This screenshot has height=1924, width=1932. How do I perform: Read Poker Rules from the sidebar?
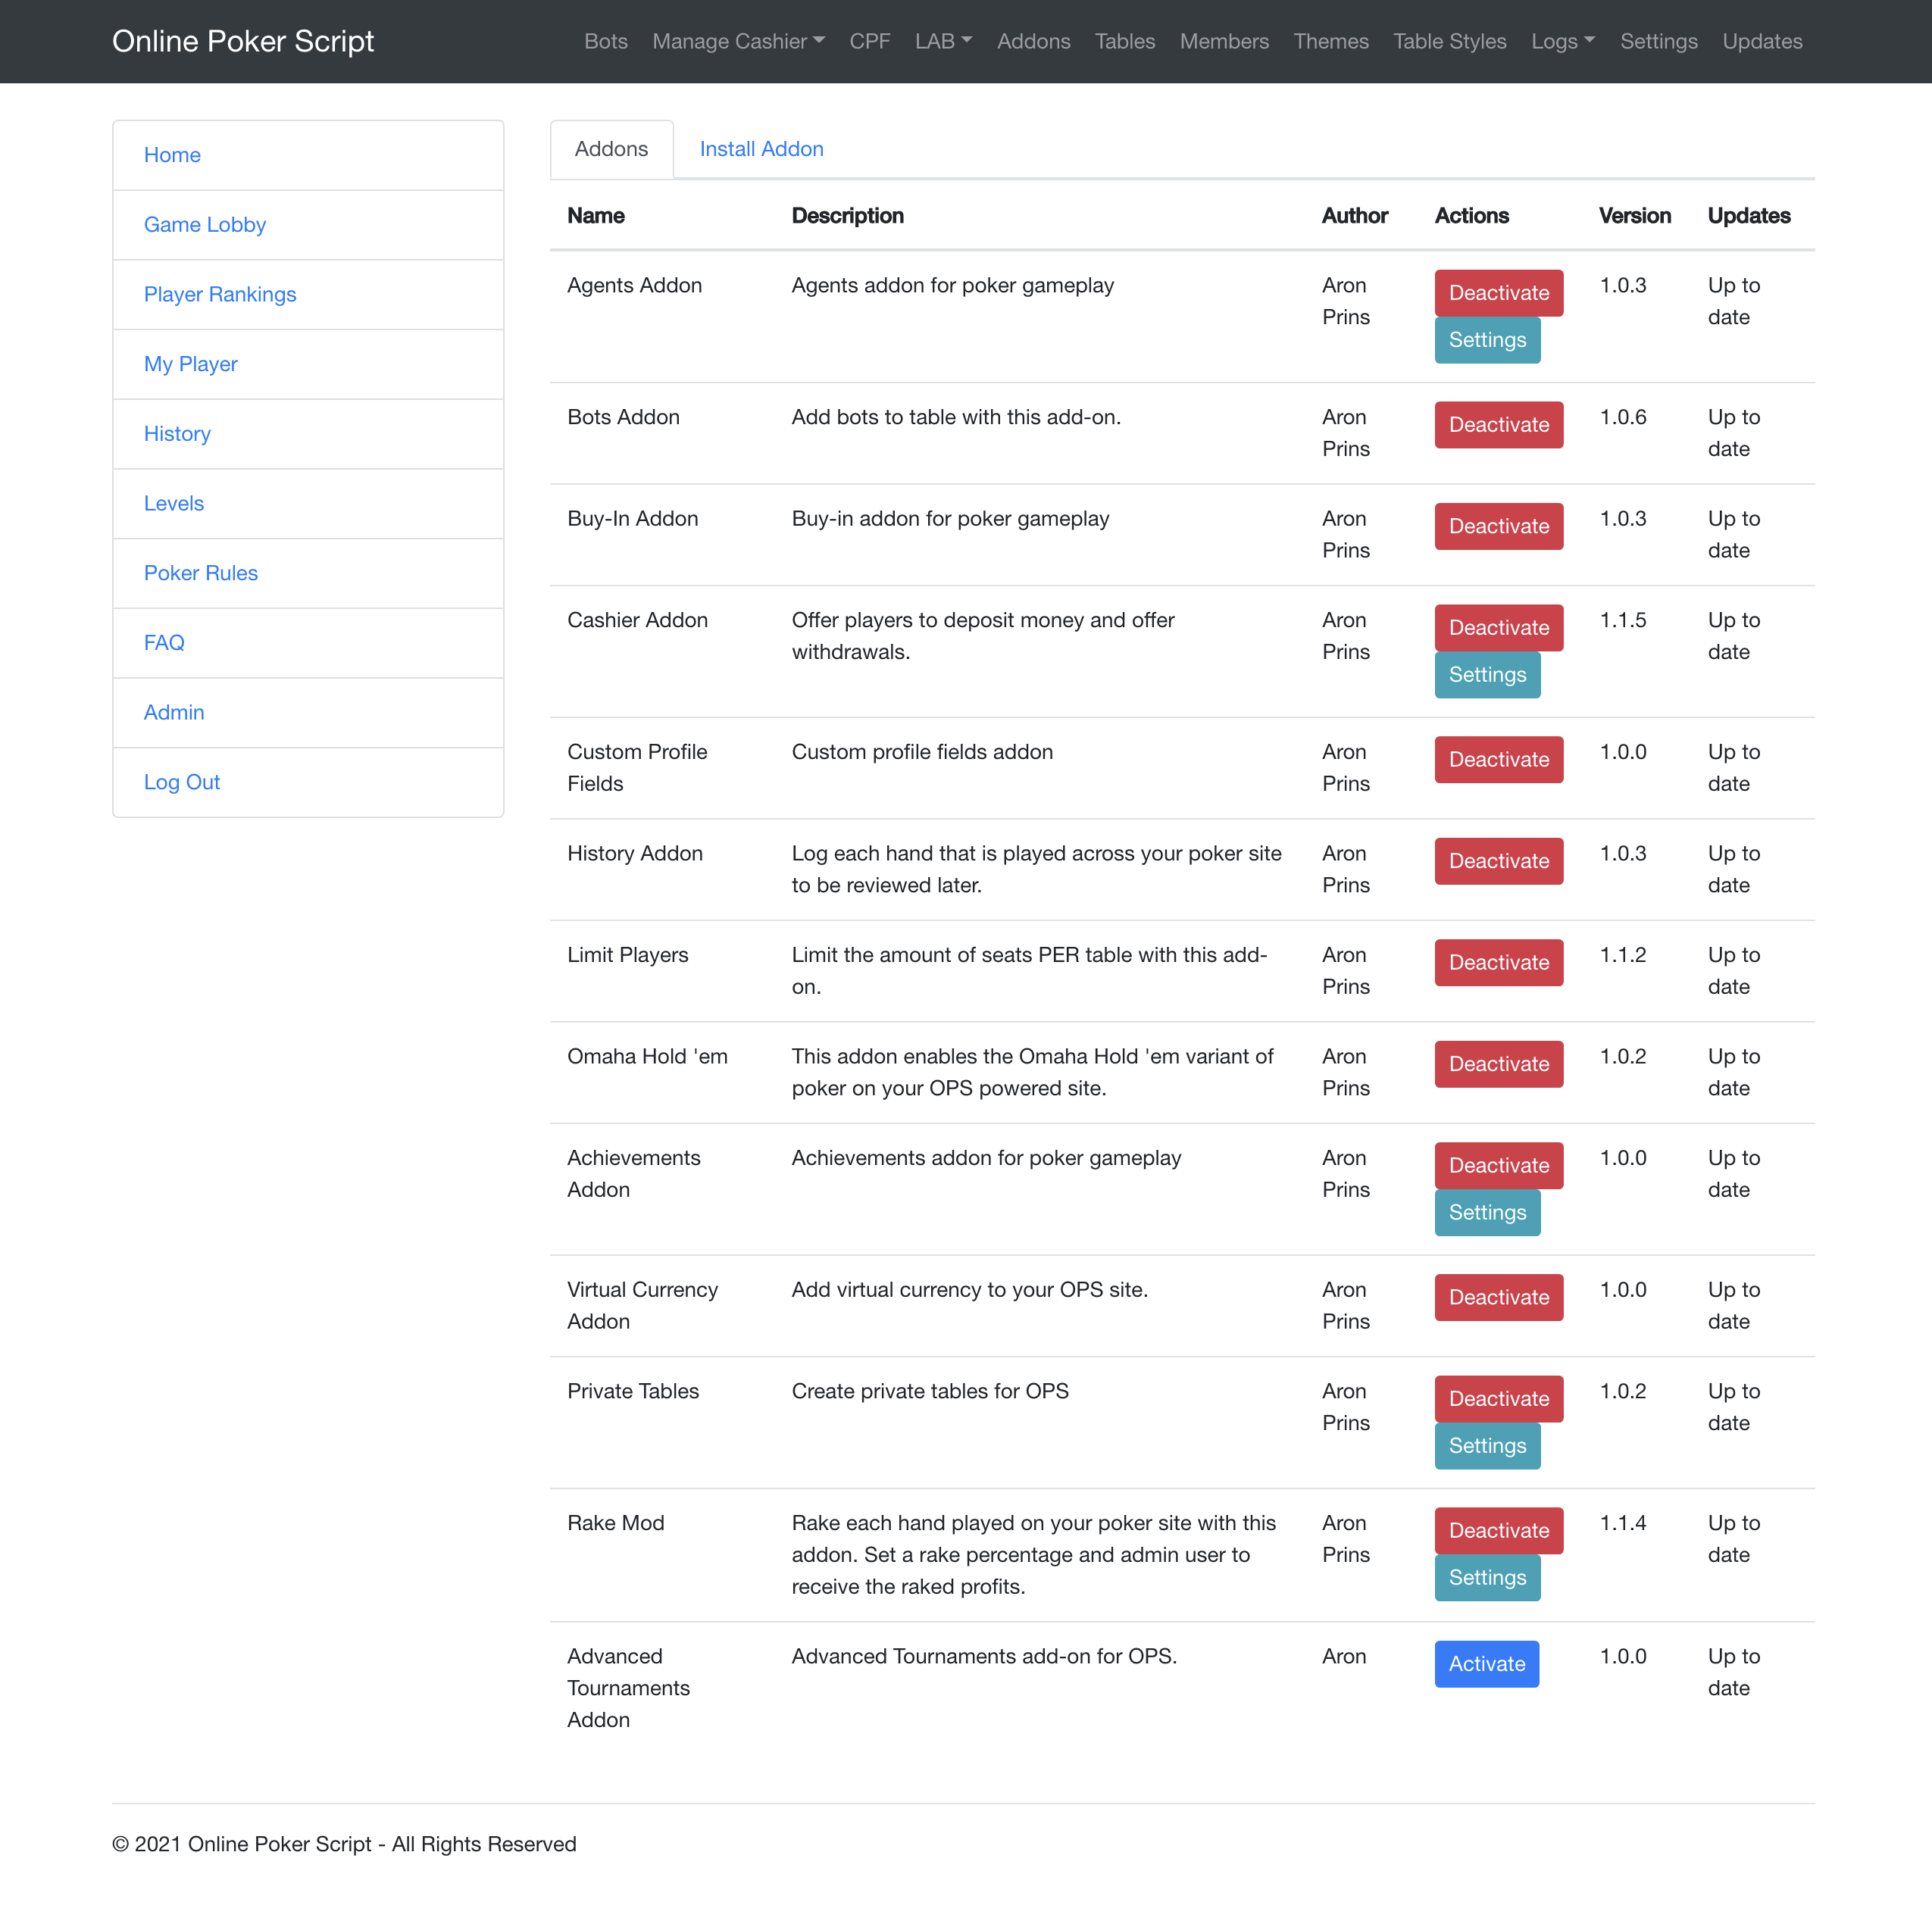point(308,573)
